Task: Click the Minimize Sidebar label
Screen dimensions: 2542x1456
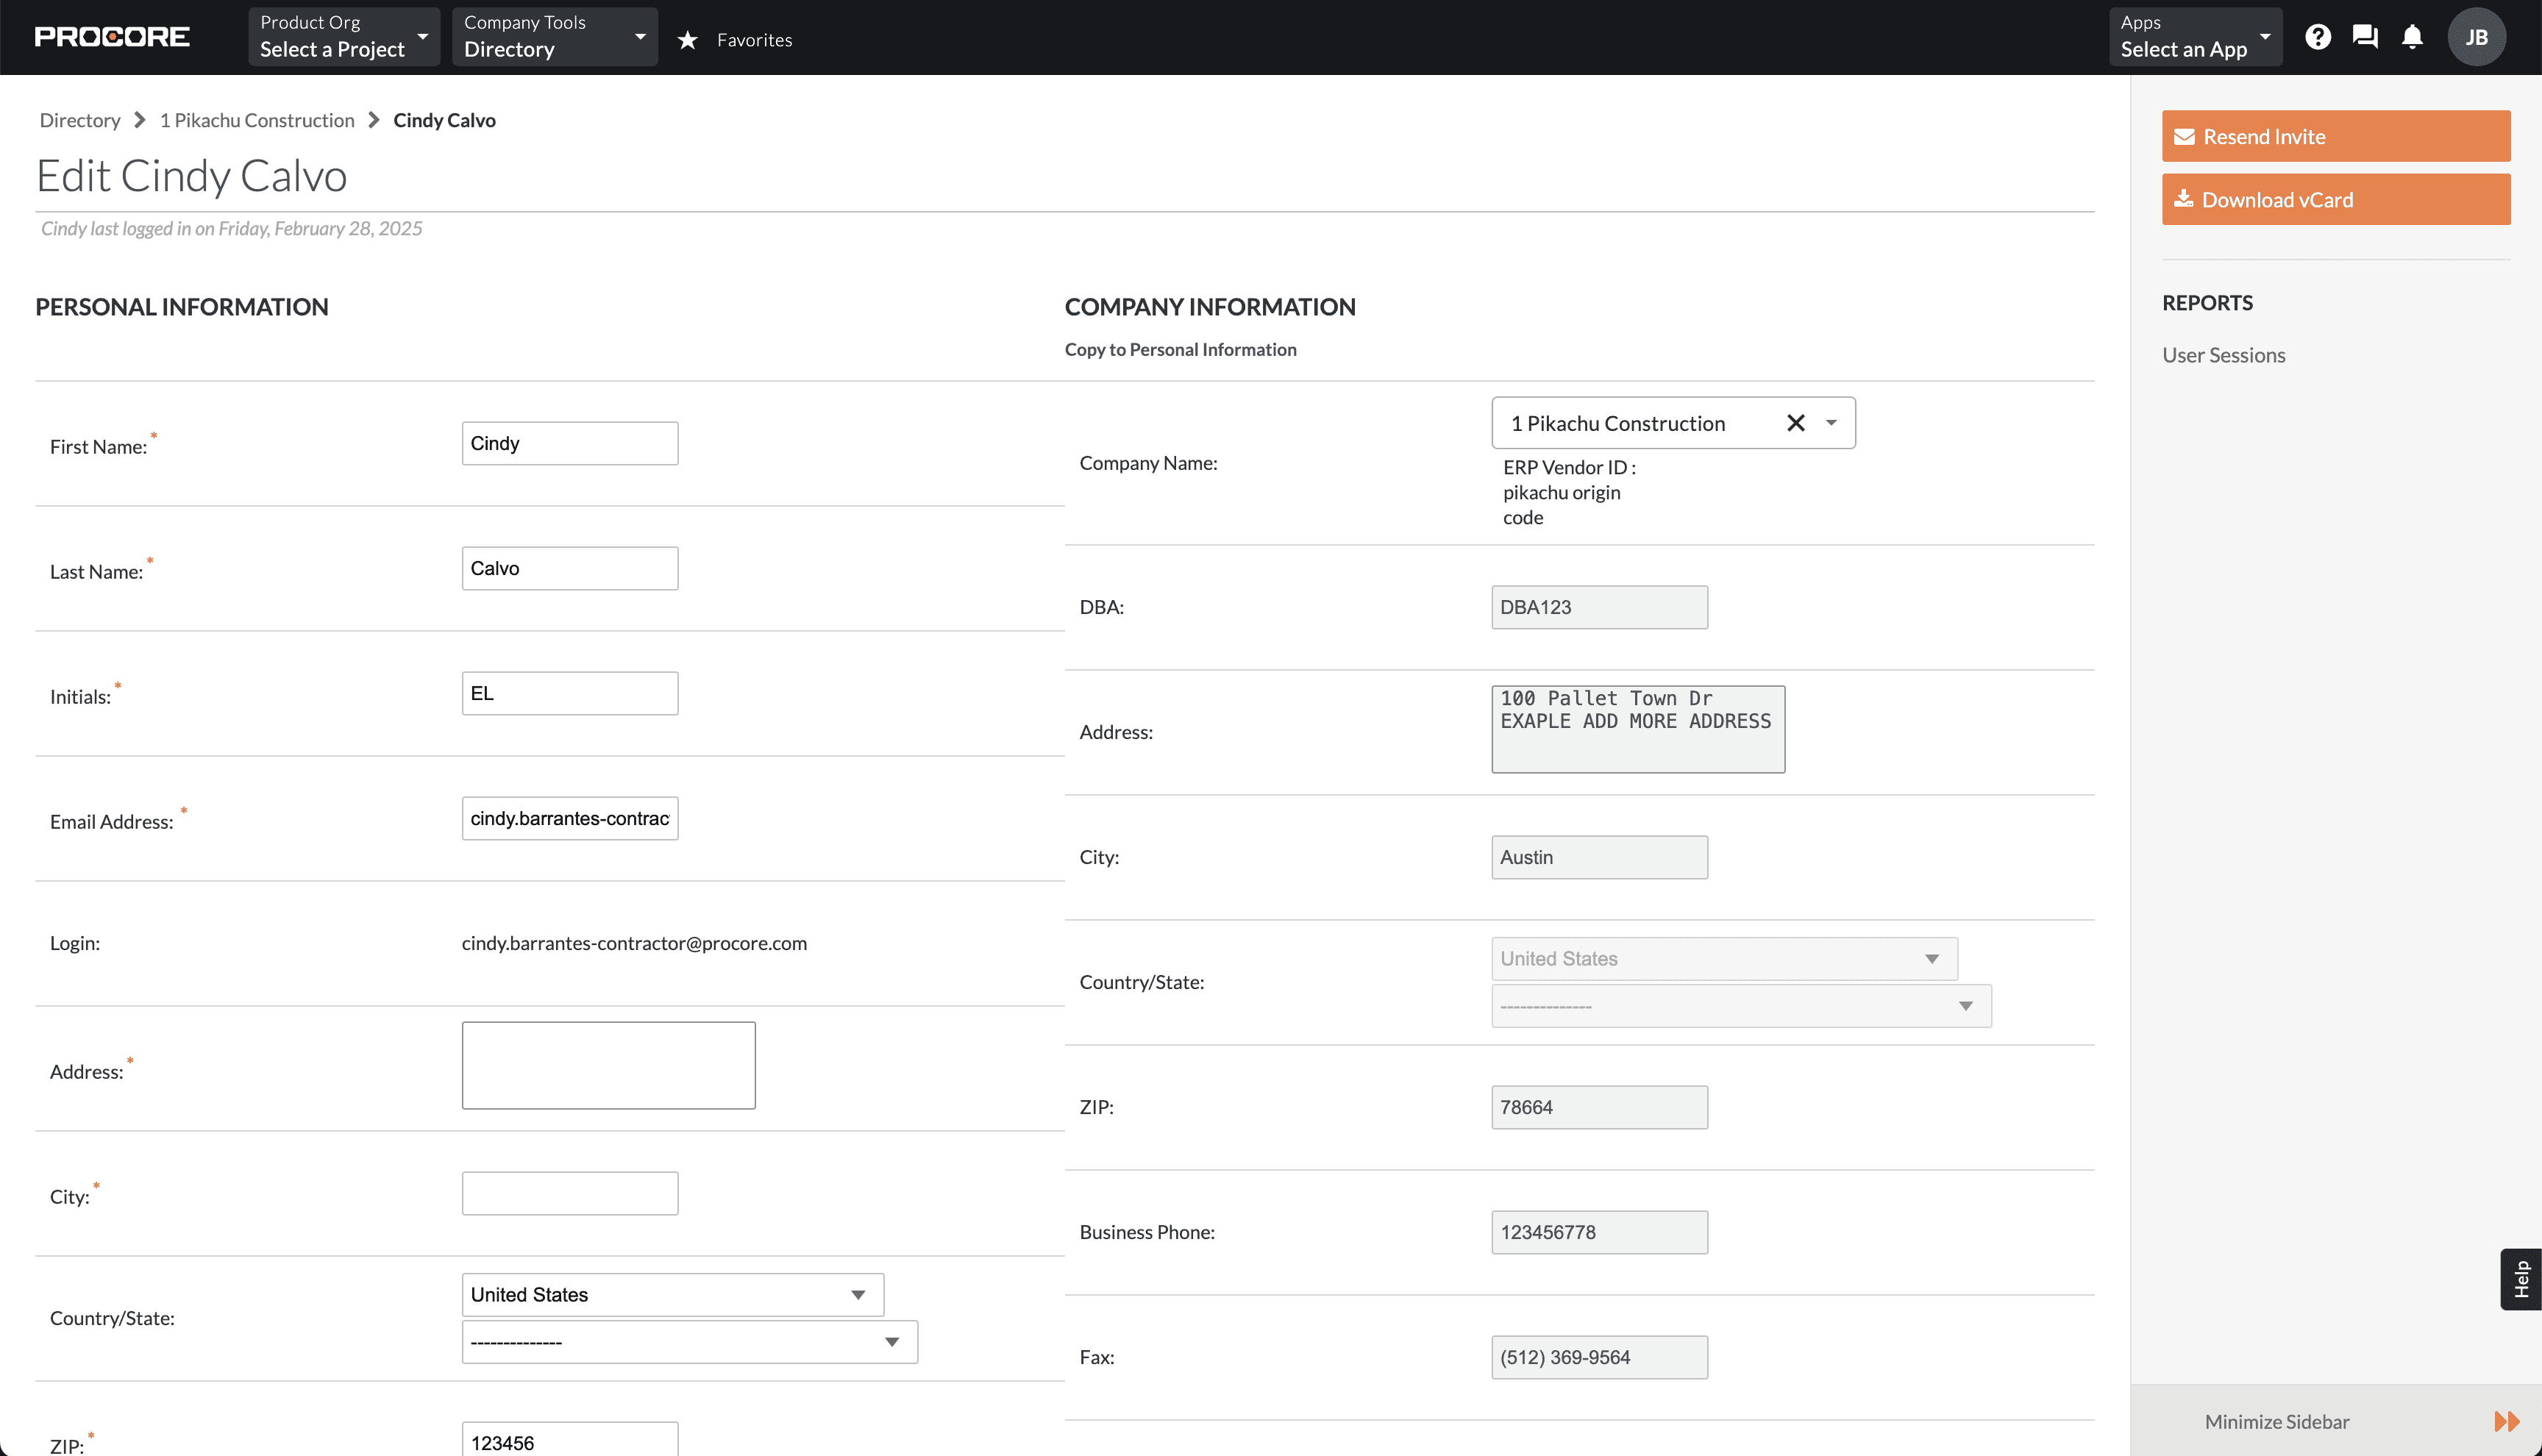Action: coord(2277,1421)
